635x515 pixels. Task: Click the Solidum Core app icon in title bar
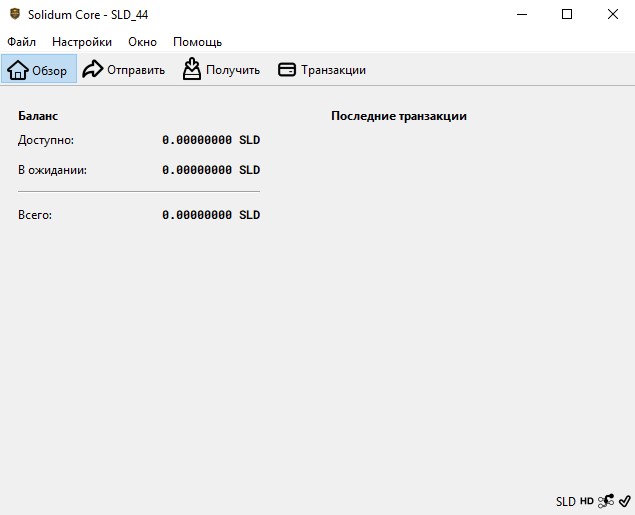point(15,14)
